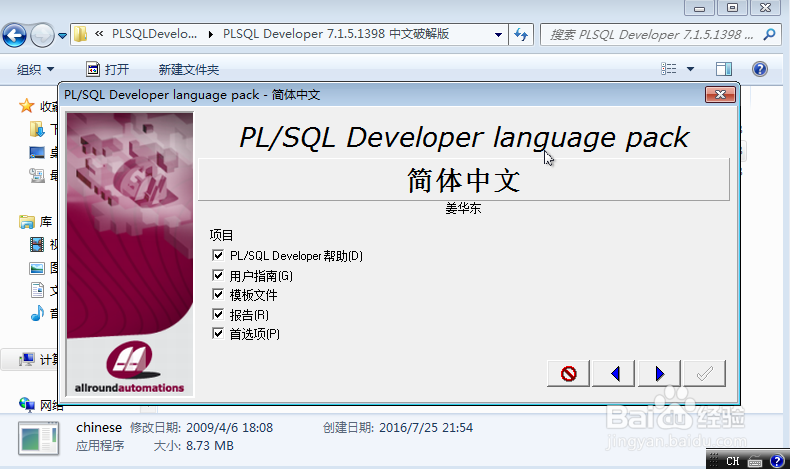Toggle the 模板文件 checkbox

point(218,294)
